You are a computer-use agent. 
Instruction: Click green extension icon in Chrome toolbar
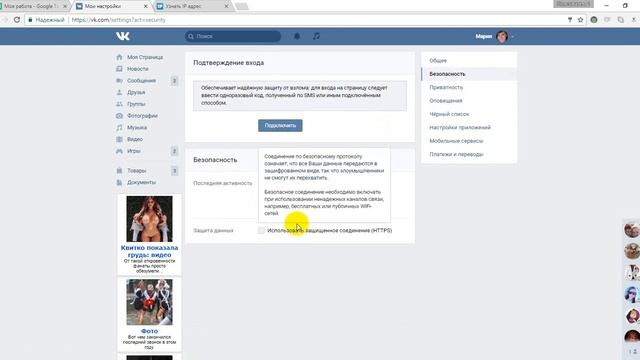[594, 20]
